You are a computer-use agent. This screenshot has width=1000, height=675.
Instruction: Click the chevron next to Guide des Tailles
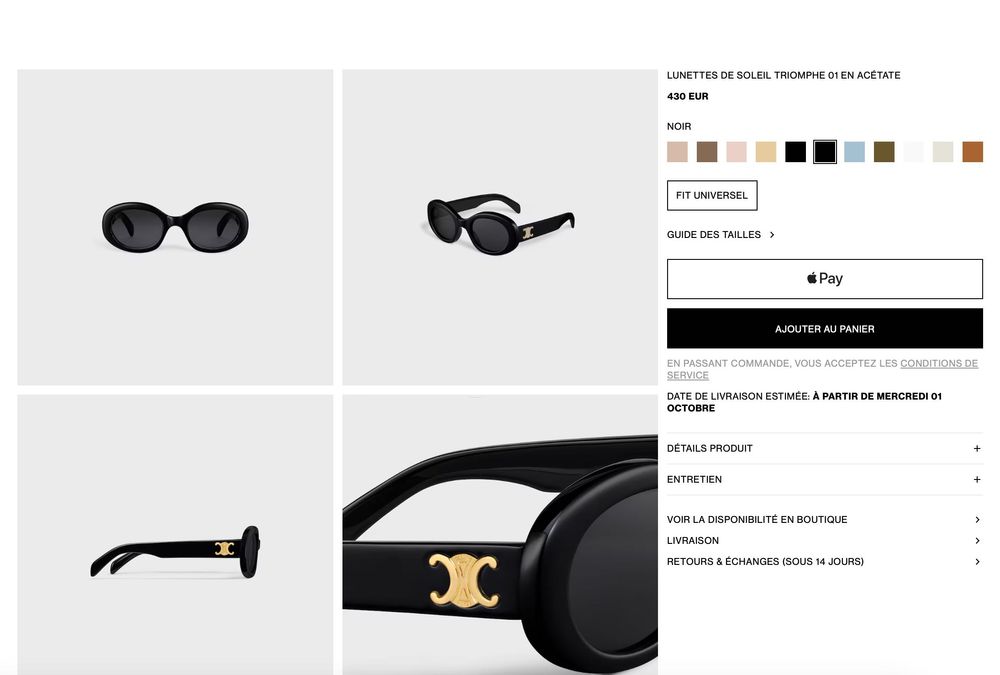pyautogui.click(x=772, y=235)
